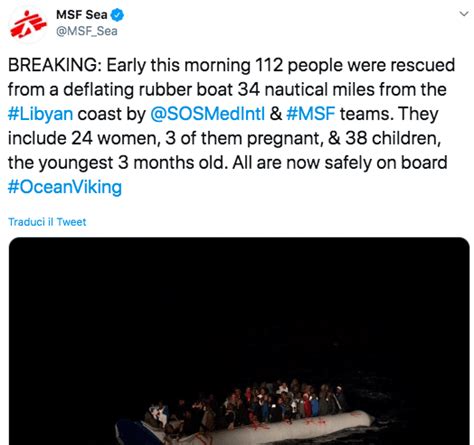
Task: Click the tweet text '34 nautical miles'
Action: pos(306,89)
